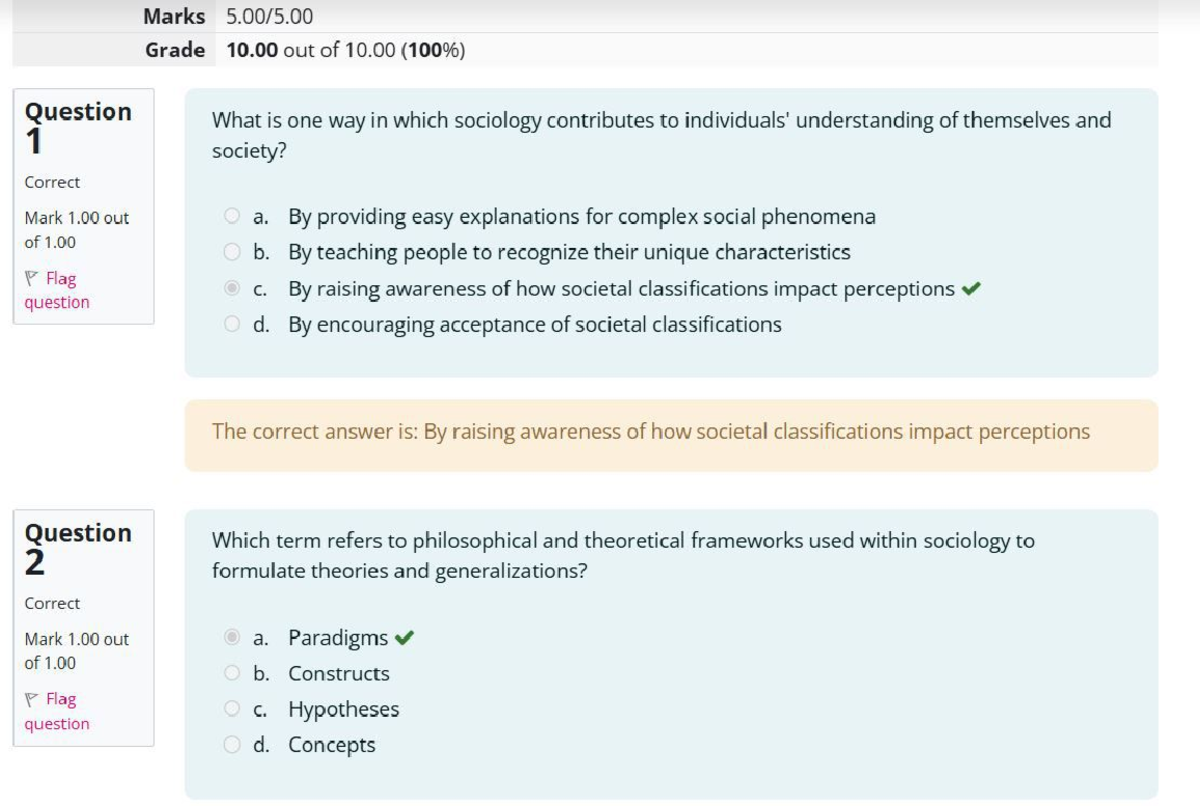This screenshot has width=1200, height=806.
Task: Select the Constructs radio button
Action: click(231, 673)
